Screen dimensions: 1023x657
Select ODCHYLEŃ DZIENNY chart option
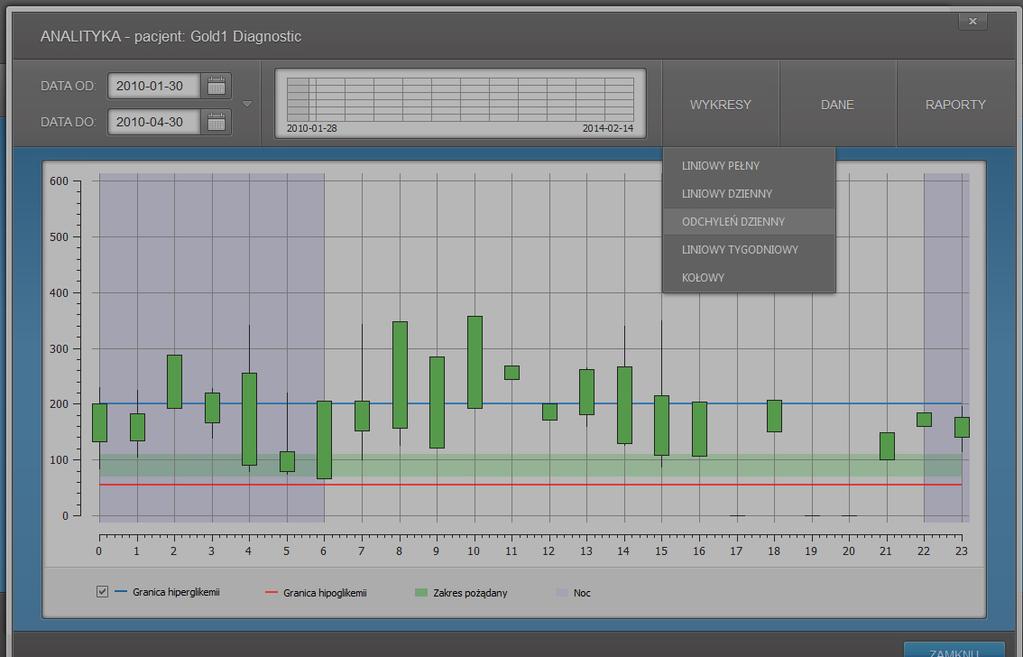pos(748,222)
